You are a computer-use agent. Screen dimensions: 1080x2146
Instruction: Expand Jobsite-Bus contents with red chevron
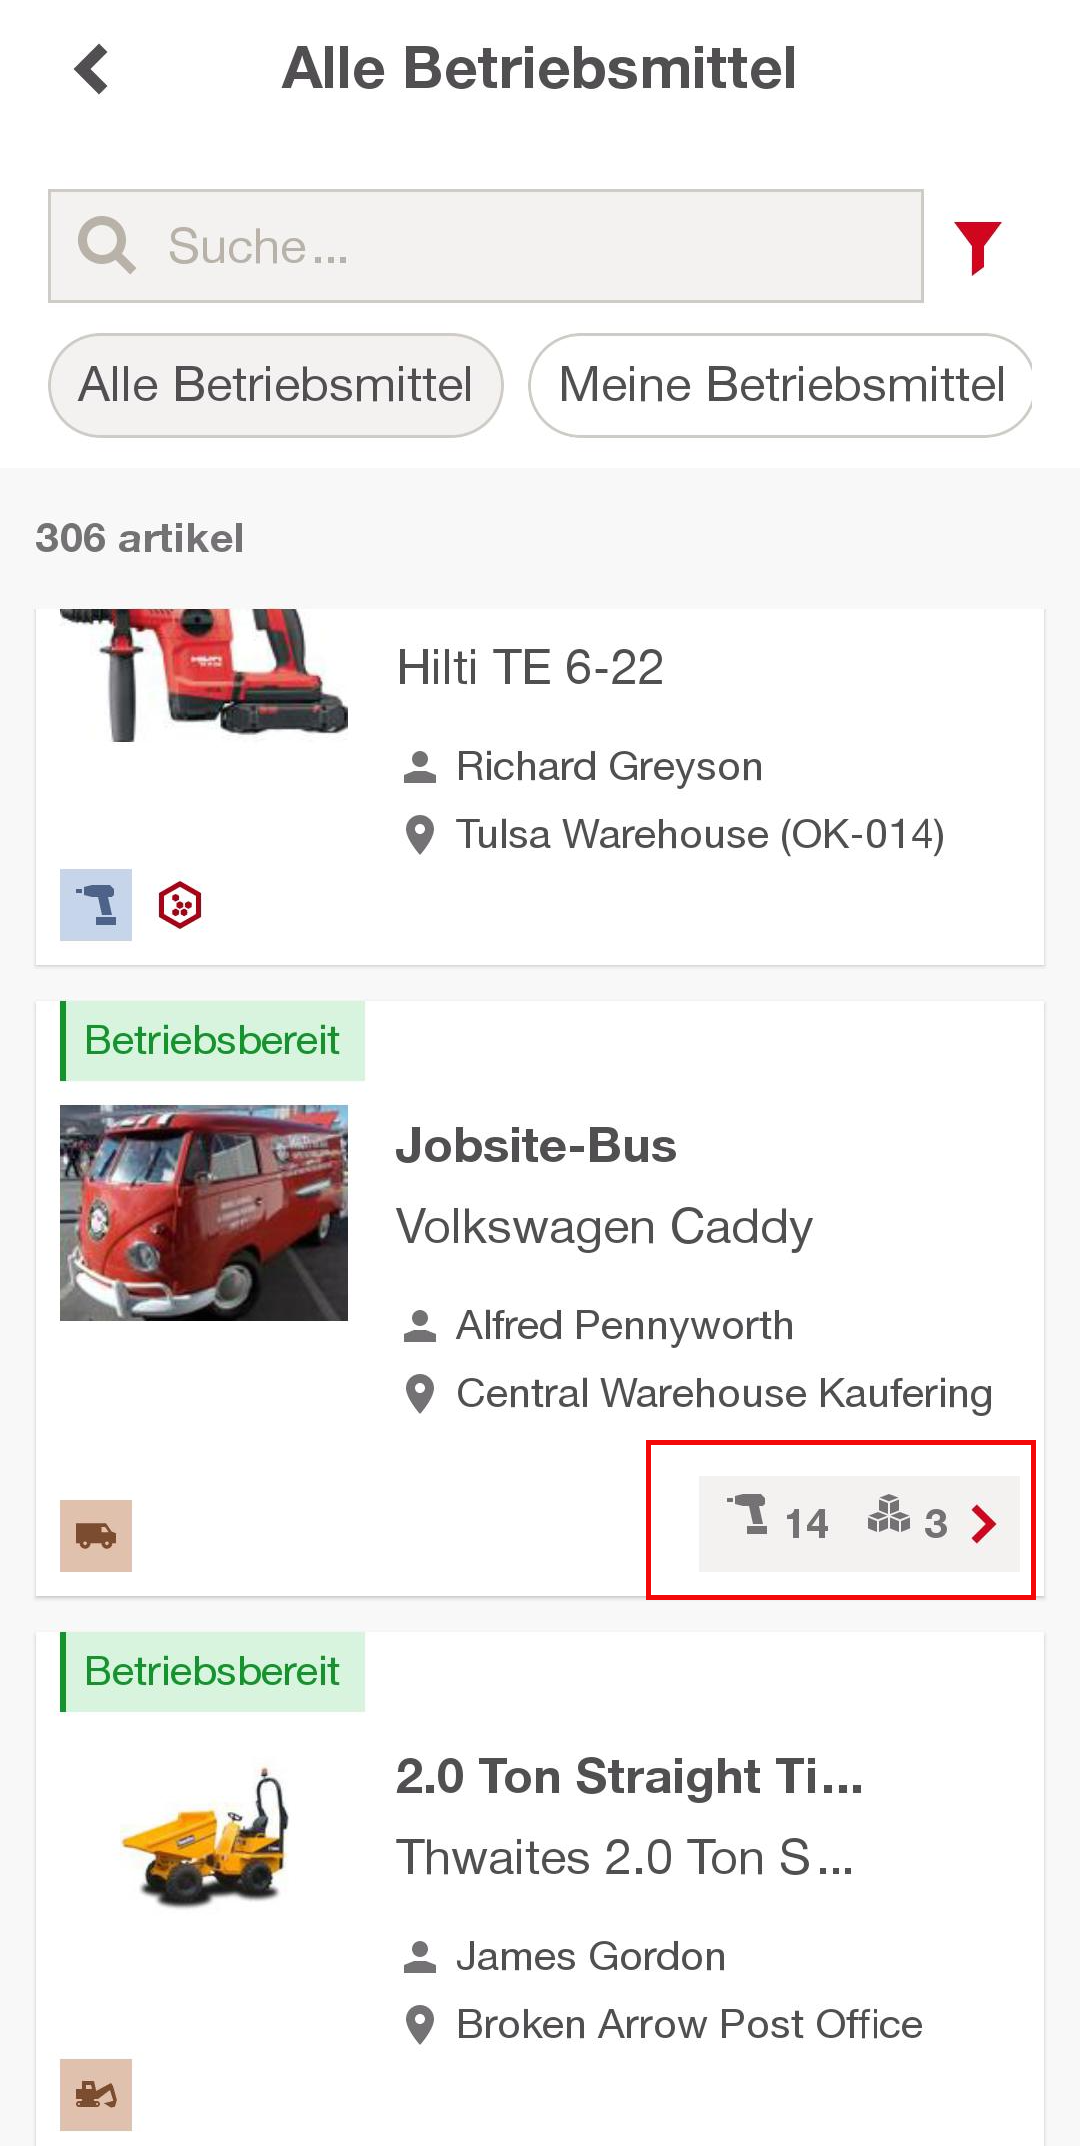point(984,1523)
